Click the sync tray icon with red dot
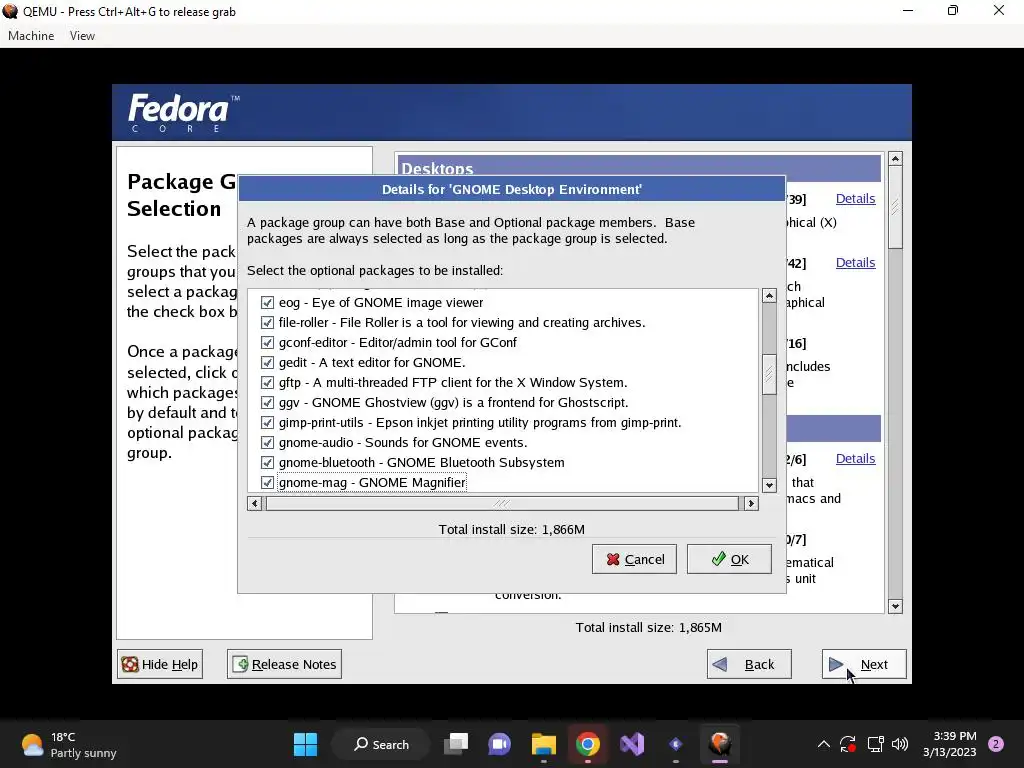Image resolution: width=1024 pixels, height=768 pixels. [848, 744]
